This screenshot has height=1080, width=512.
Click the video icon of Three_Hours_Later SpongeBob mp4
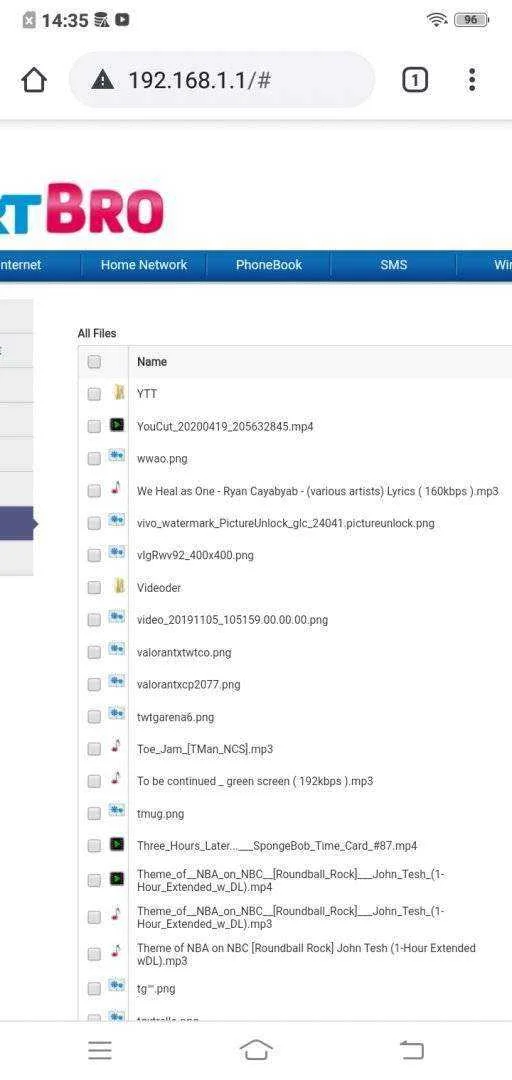coord(117,844)
